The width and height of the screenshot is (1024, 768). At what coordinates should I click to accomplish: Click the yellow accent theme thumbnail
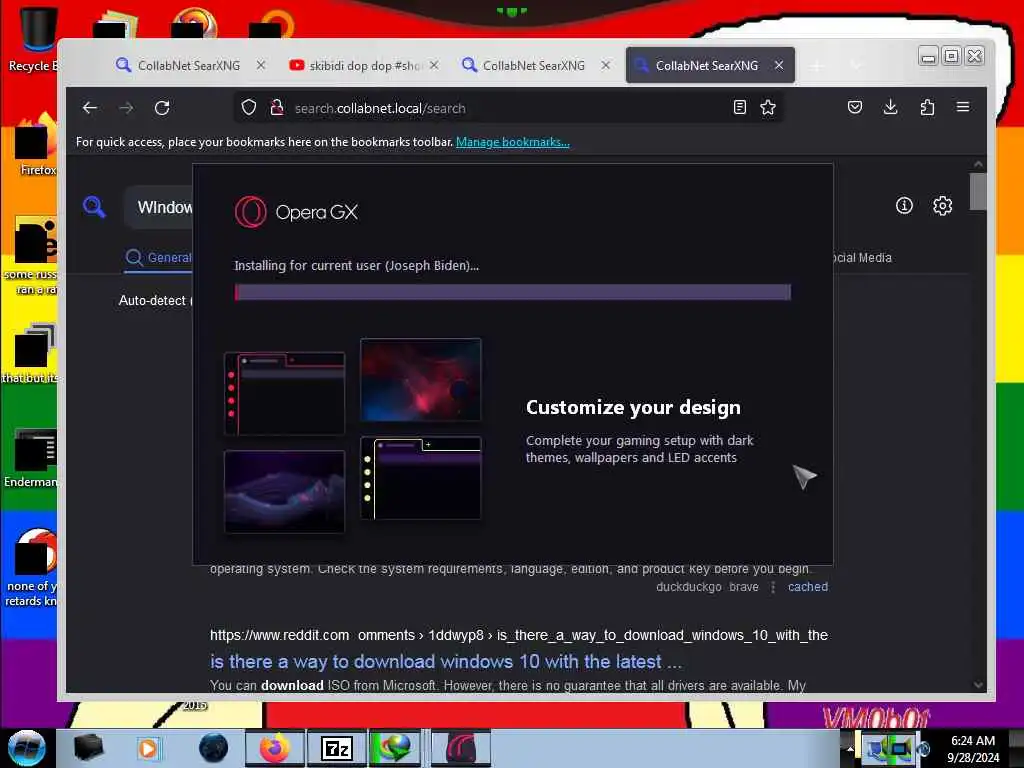[x=421, y=478]
